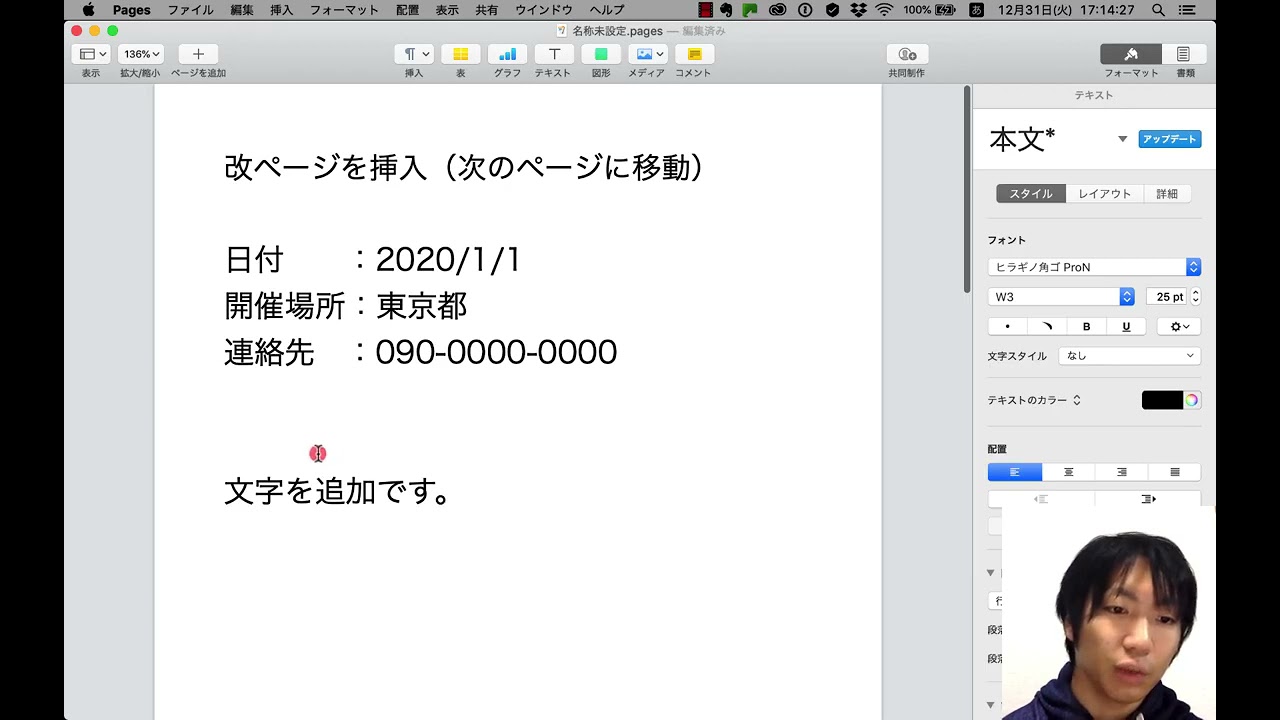1280x720 pixels.
Task: Toggle bold (B) text style
Action: [x=1087, y=326]
